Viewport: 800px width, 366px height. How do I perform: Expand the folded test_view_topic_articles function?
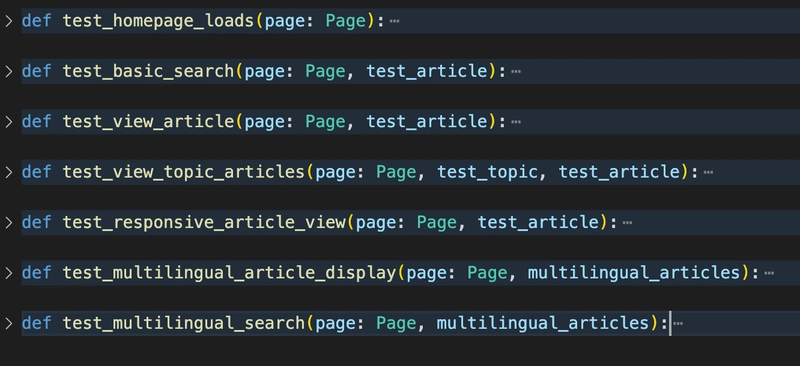tap(8, 173)
